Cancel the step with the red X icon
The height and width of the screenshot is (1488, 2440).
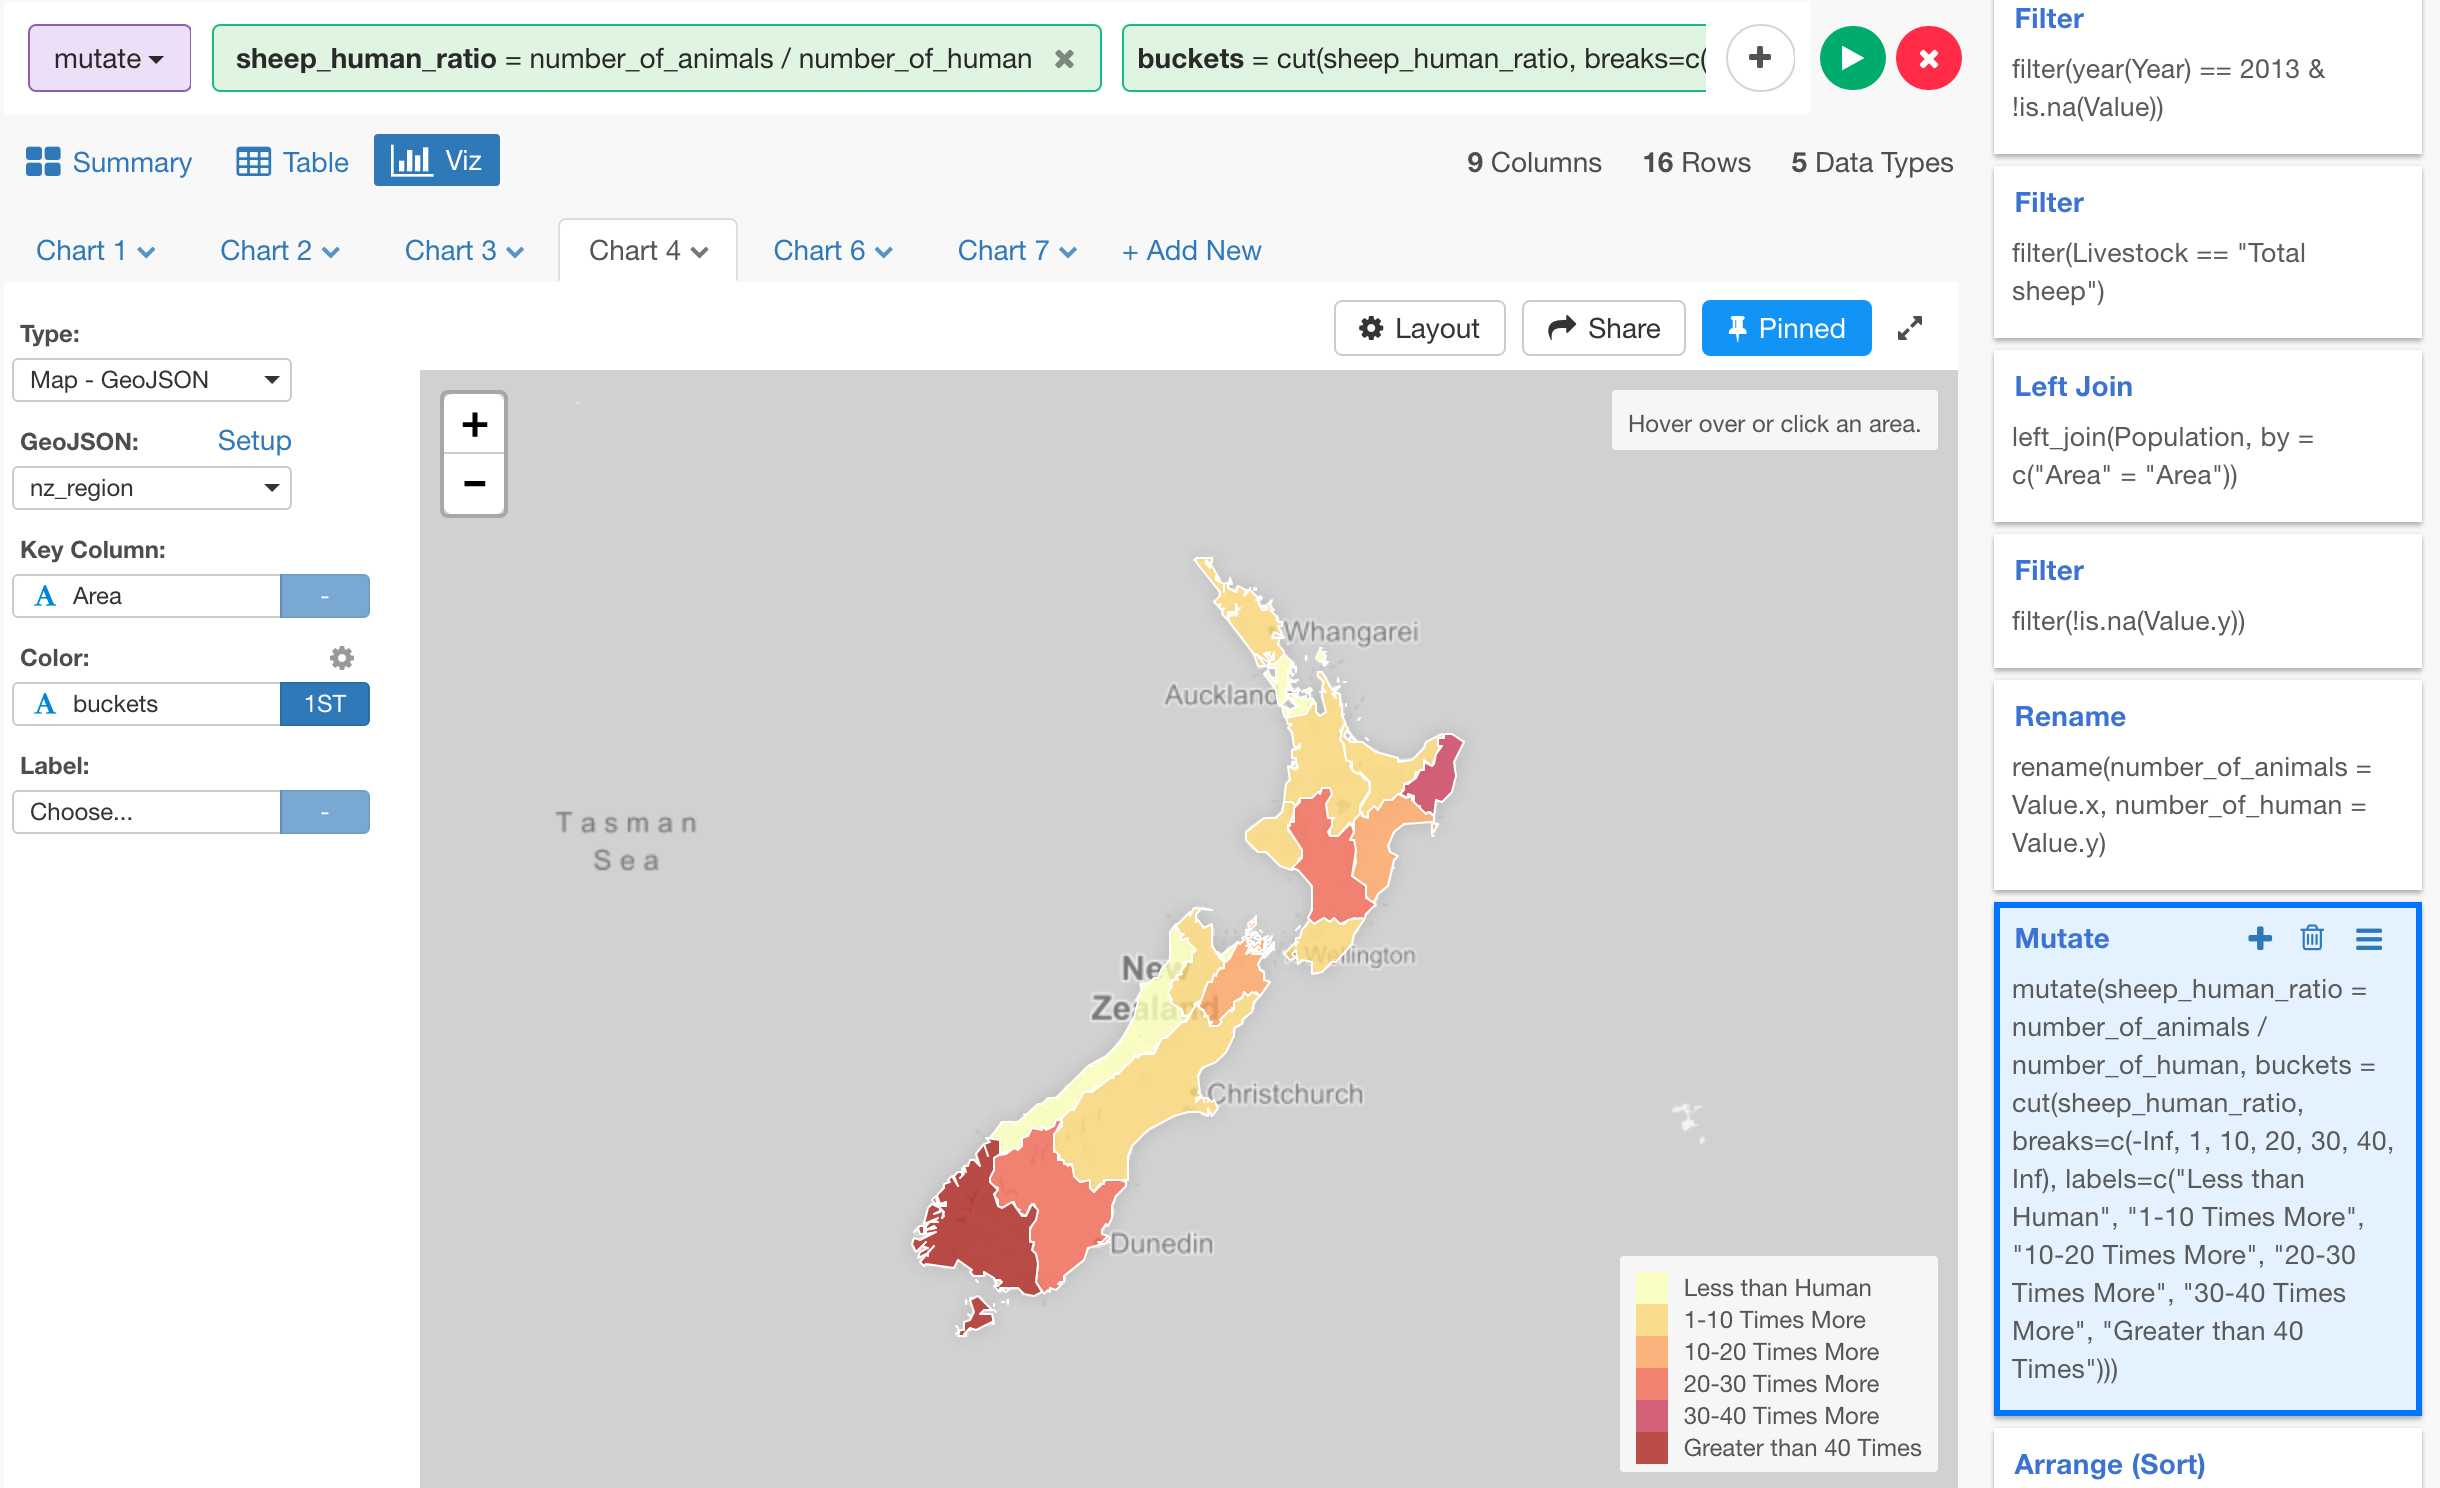(x=1929, y=57)
